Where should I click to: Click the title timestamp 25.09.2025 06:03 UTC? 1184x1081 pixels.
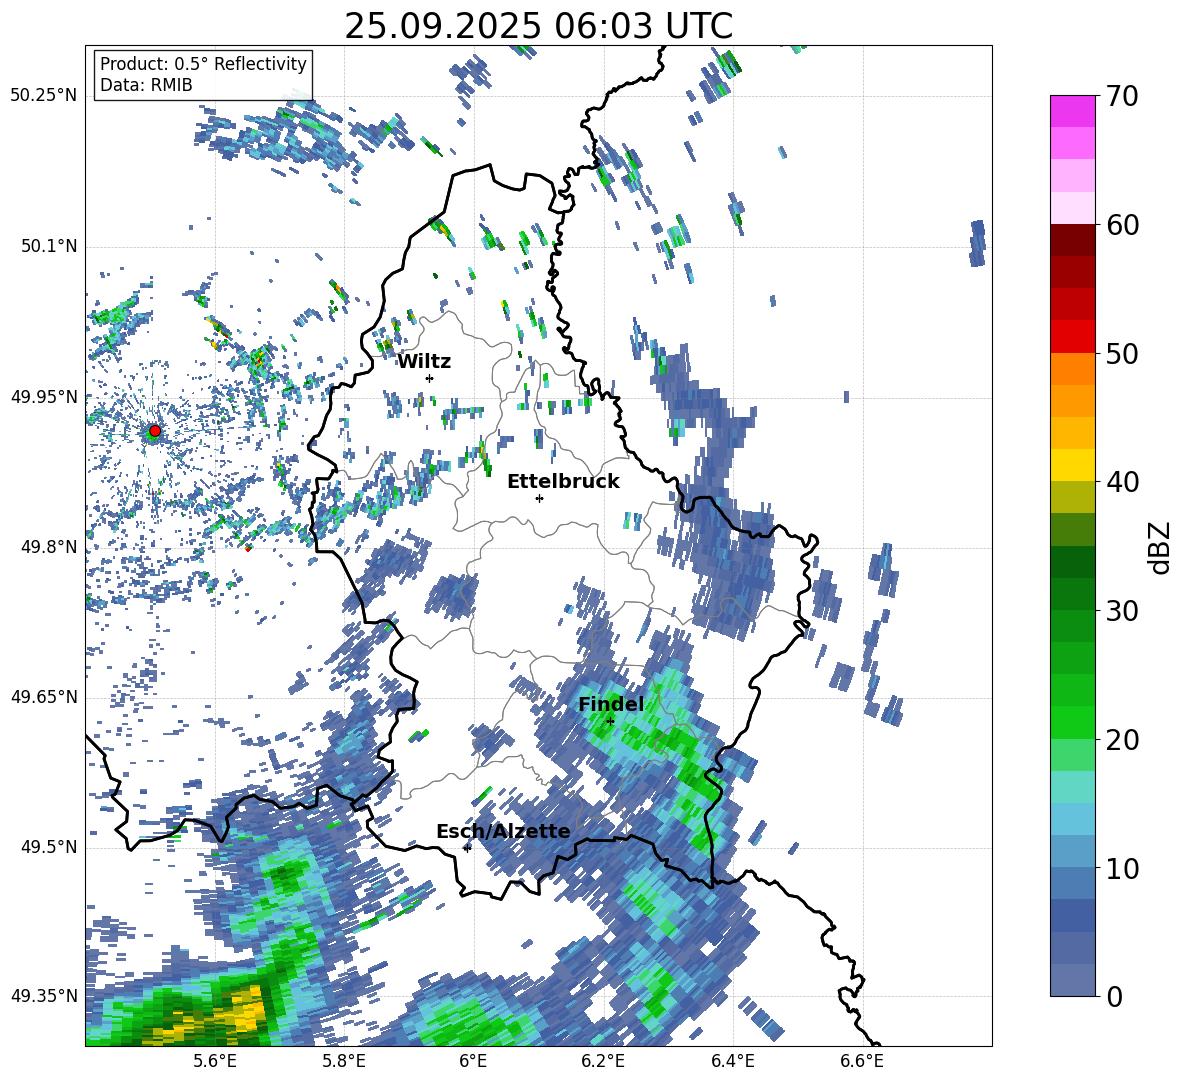click(538, 26)
